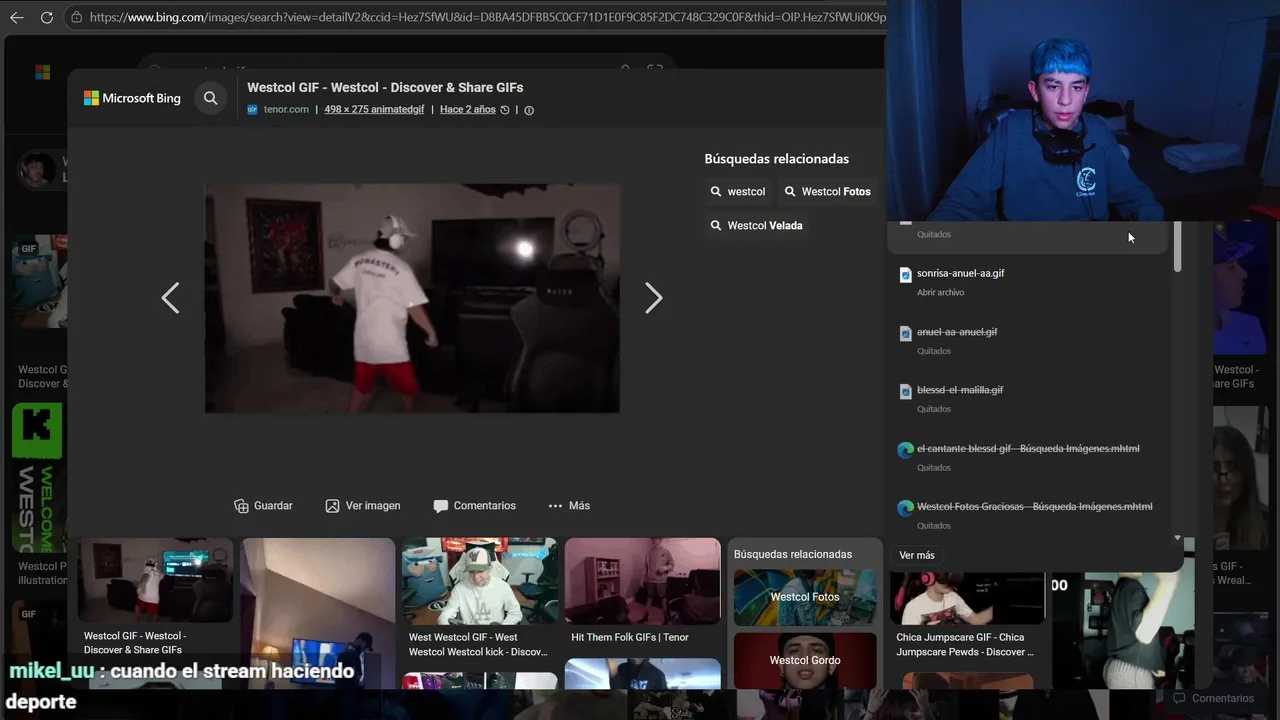Open Comentarios under the image

(x=475, y=506)
